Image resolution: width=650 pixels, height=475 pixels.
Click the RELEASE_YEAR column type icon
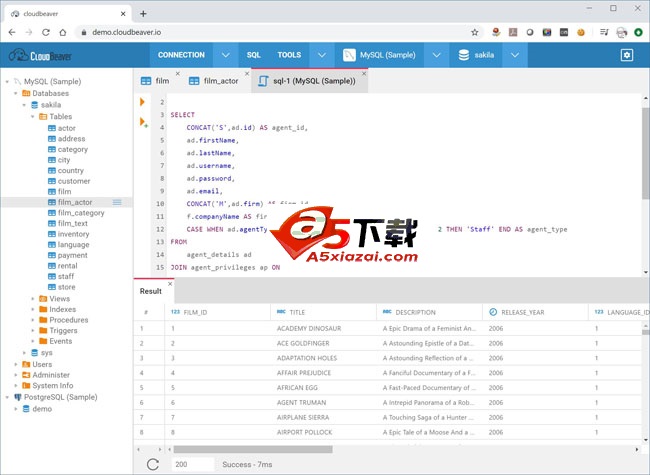pyautogui.click(x=493, y=312)
